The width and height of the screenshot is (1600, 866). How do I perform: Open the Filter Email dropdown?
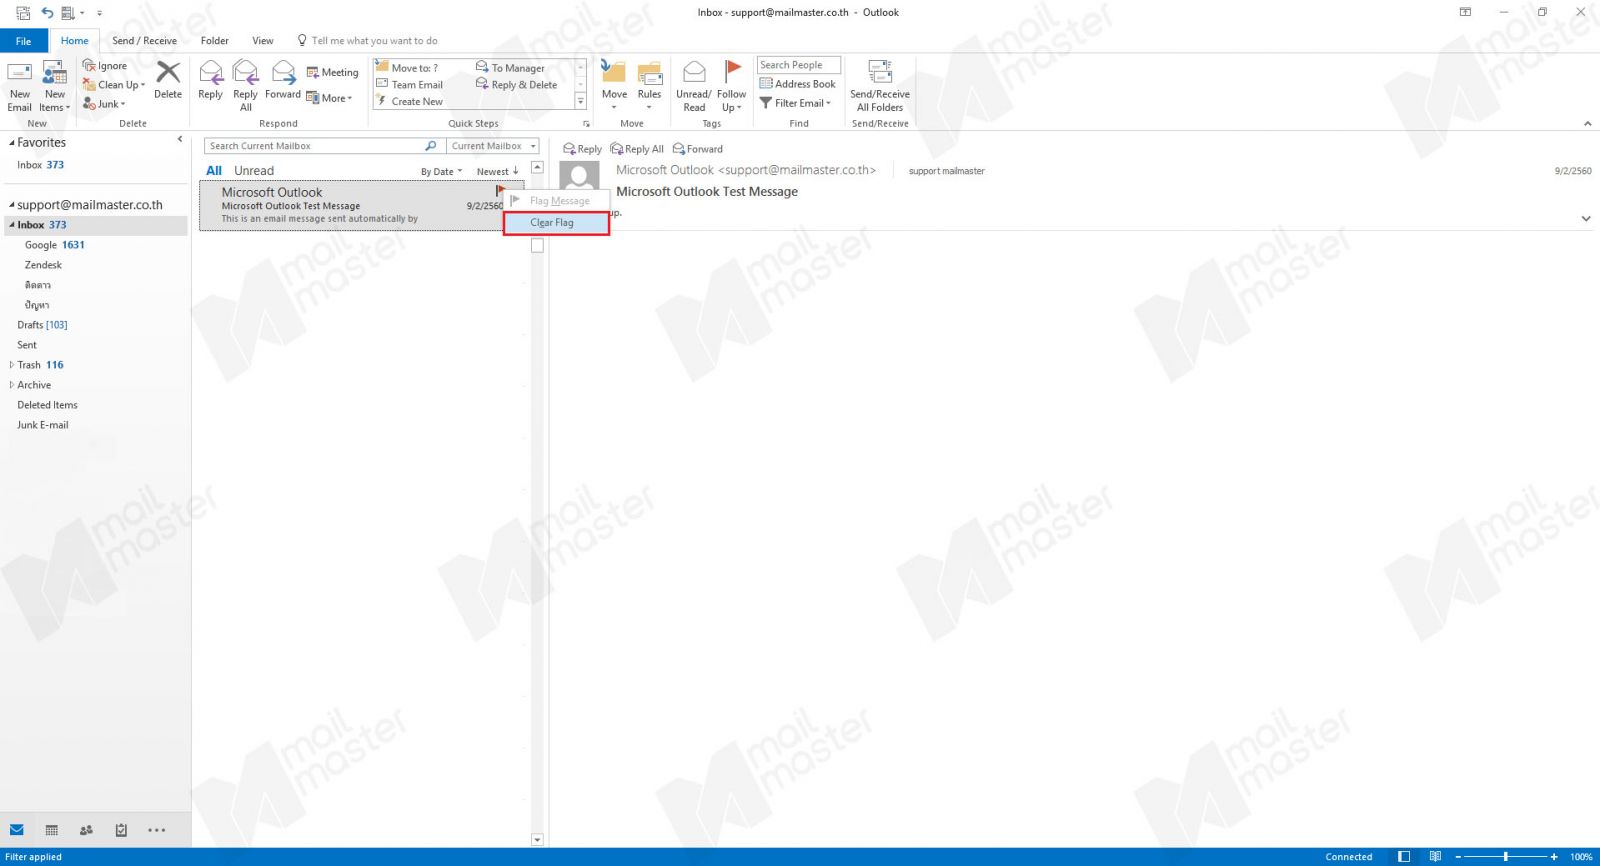(x=796, y=103)
